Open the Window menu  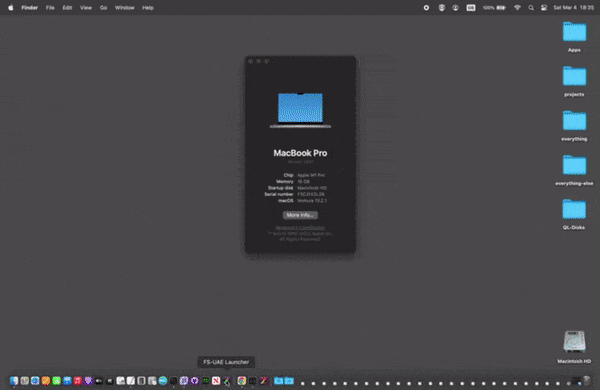(125, 8)
